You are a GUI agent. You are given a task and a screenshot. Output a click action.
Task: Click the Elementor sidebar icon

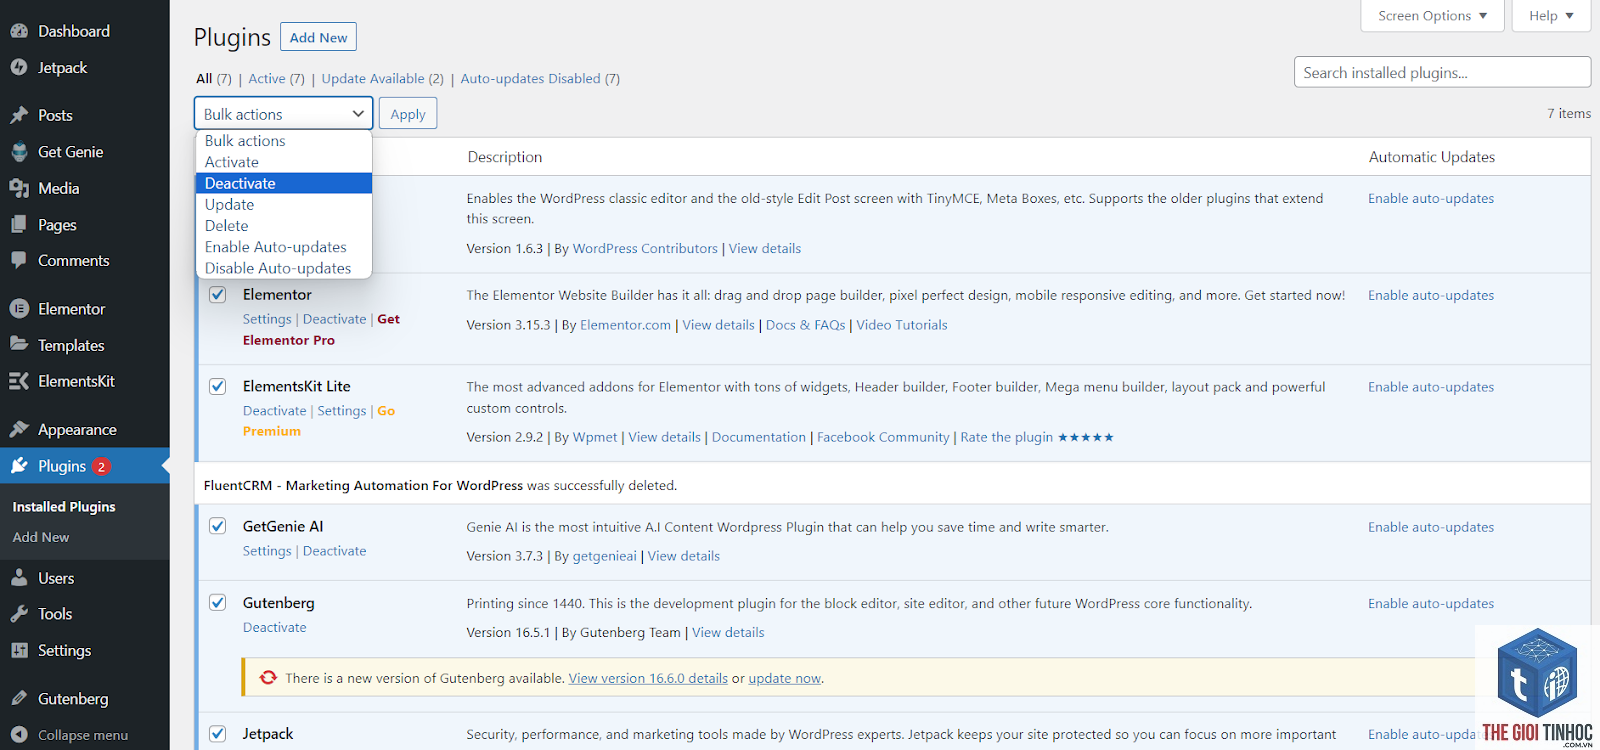tap(19, 309)
